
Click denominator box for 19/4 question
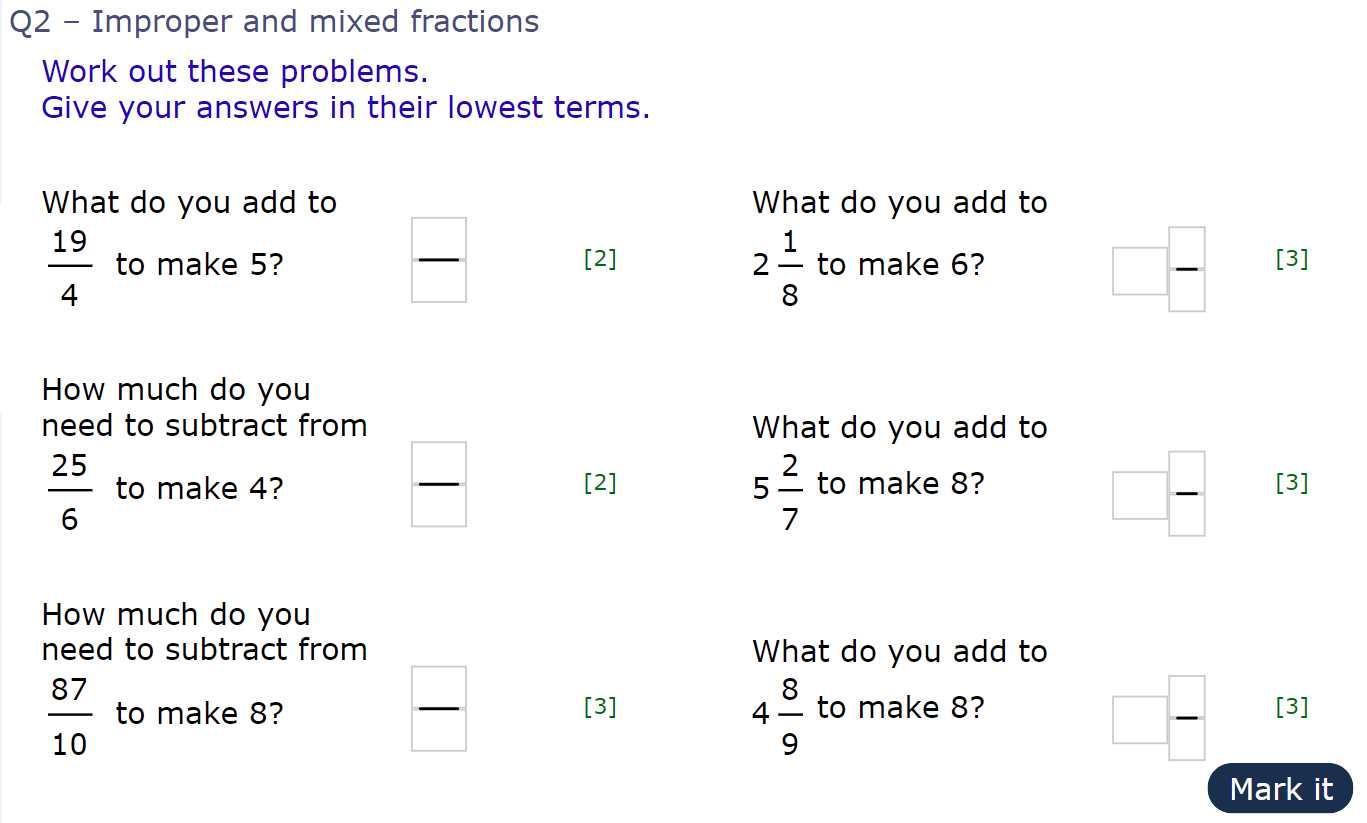[x=439, y=282]
